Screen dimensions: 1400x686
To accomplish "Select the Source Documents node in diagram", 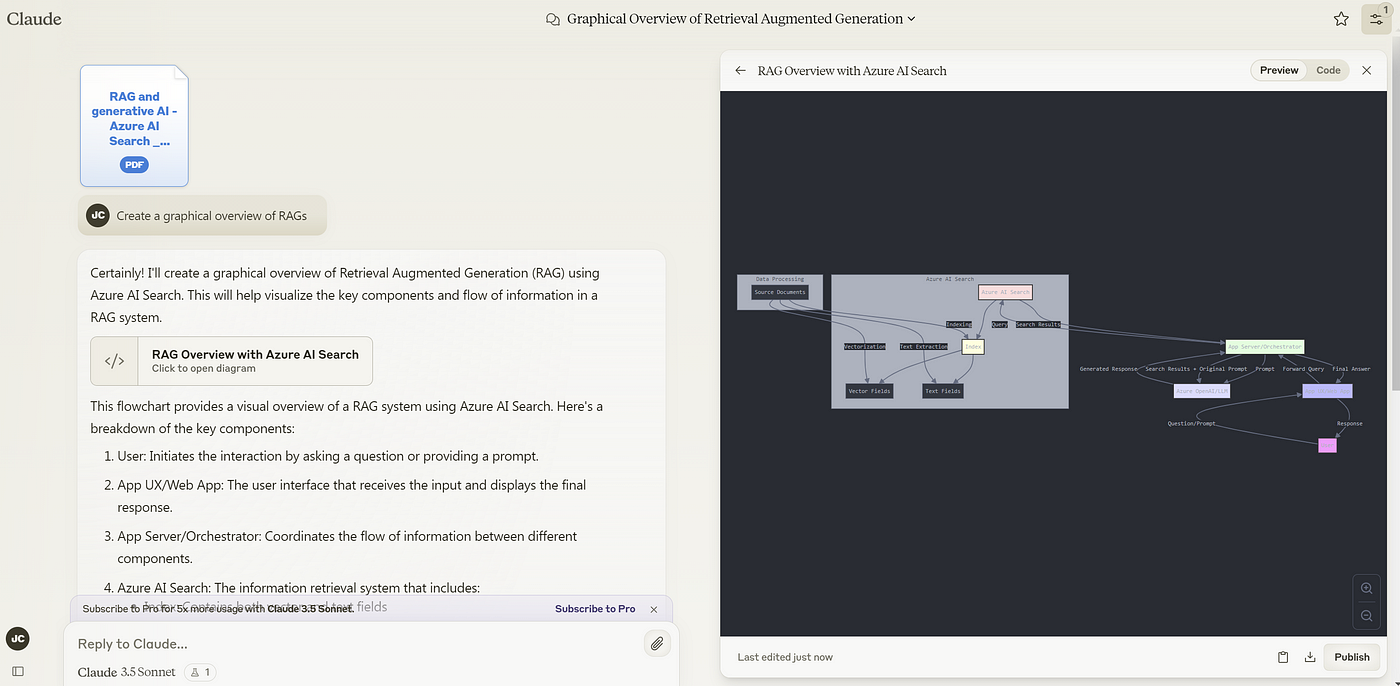I will [x=779, y=293].
